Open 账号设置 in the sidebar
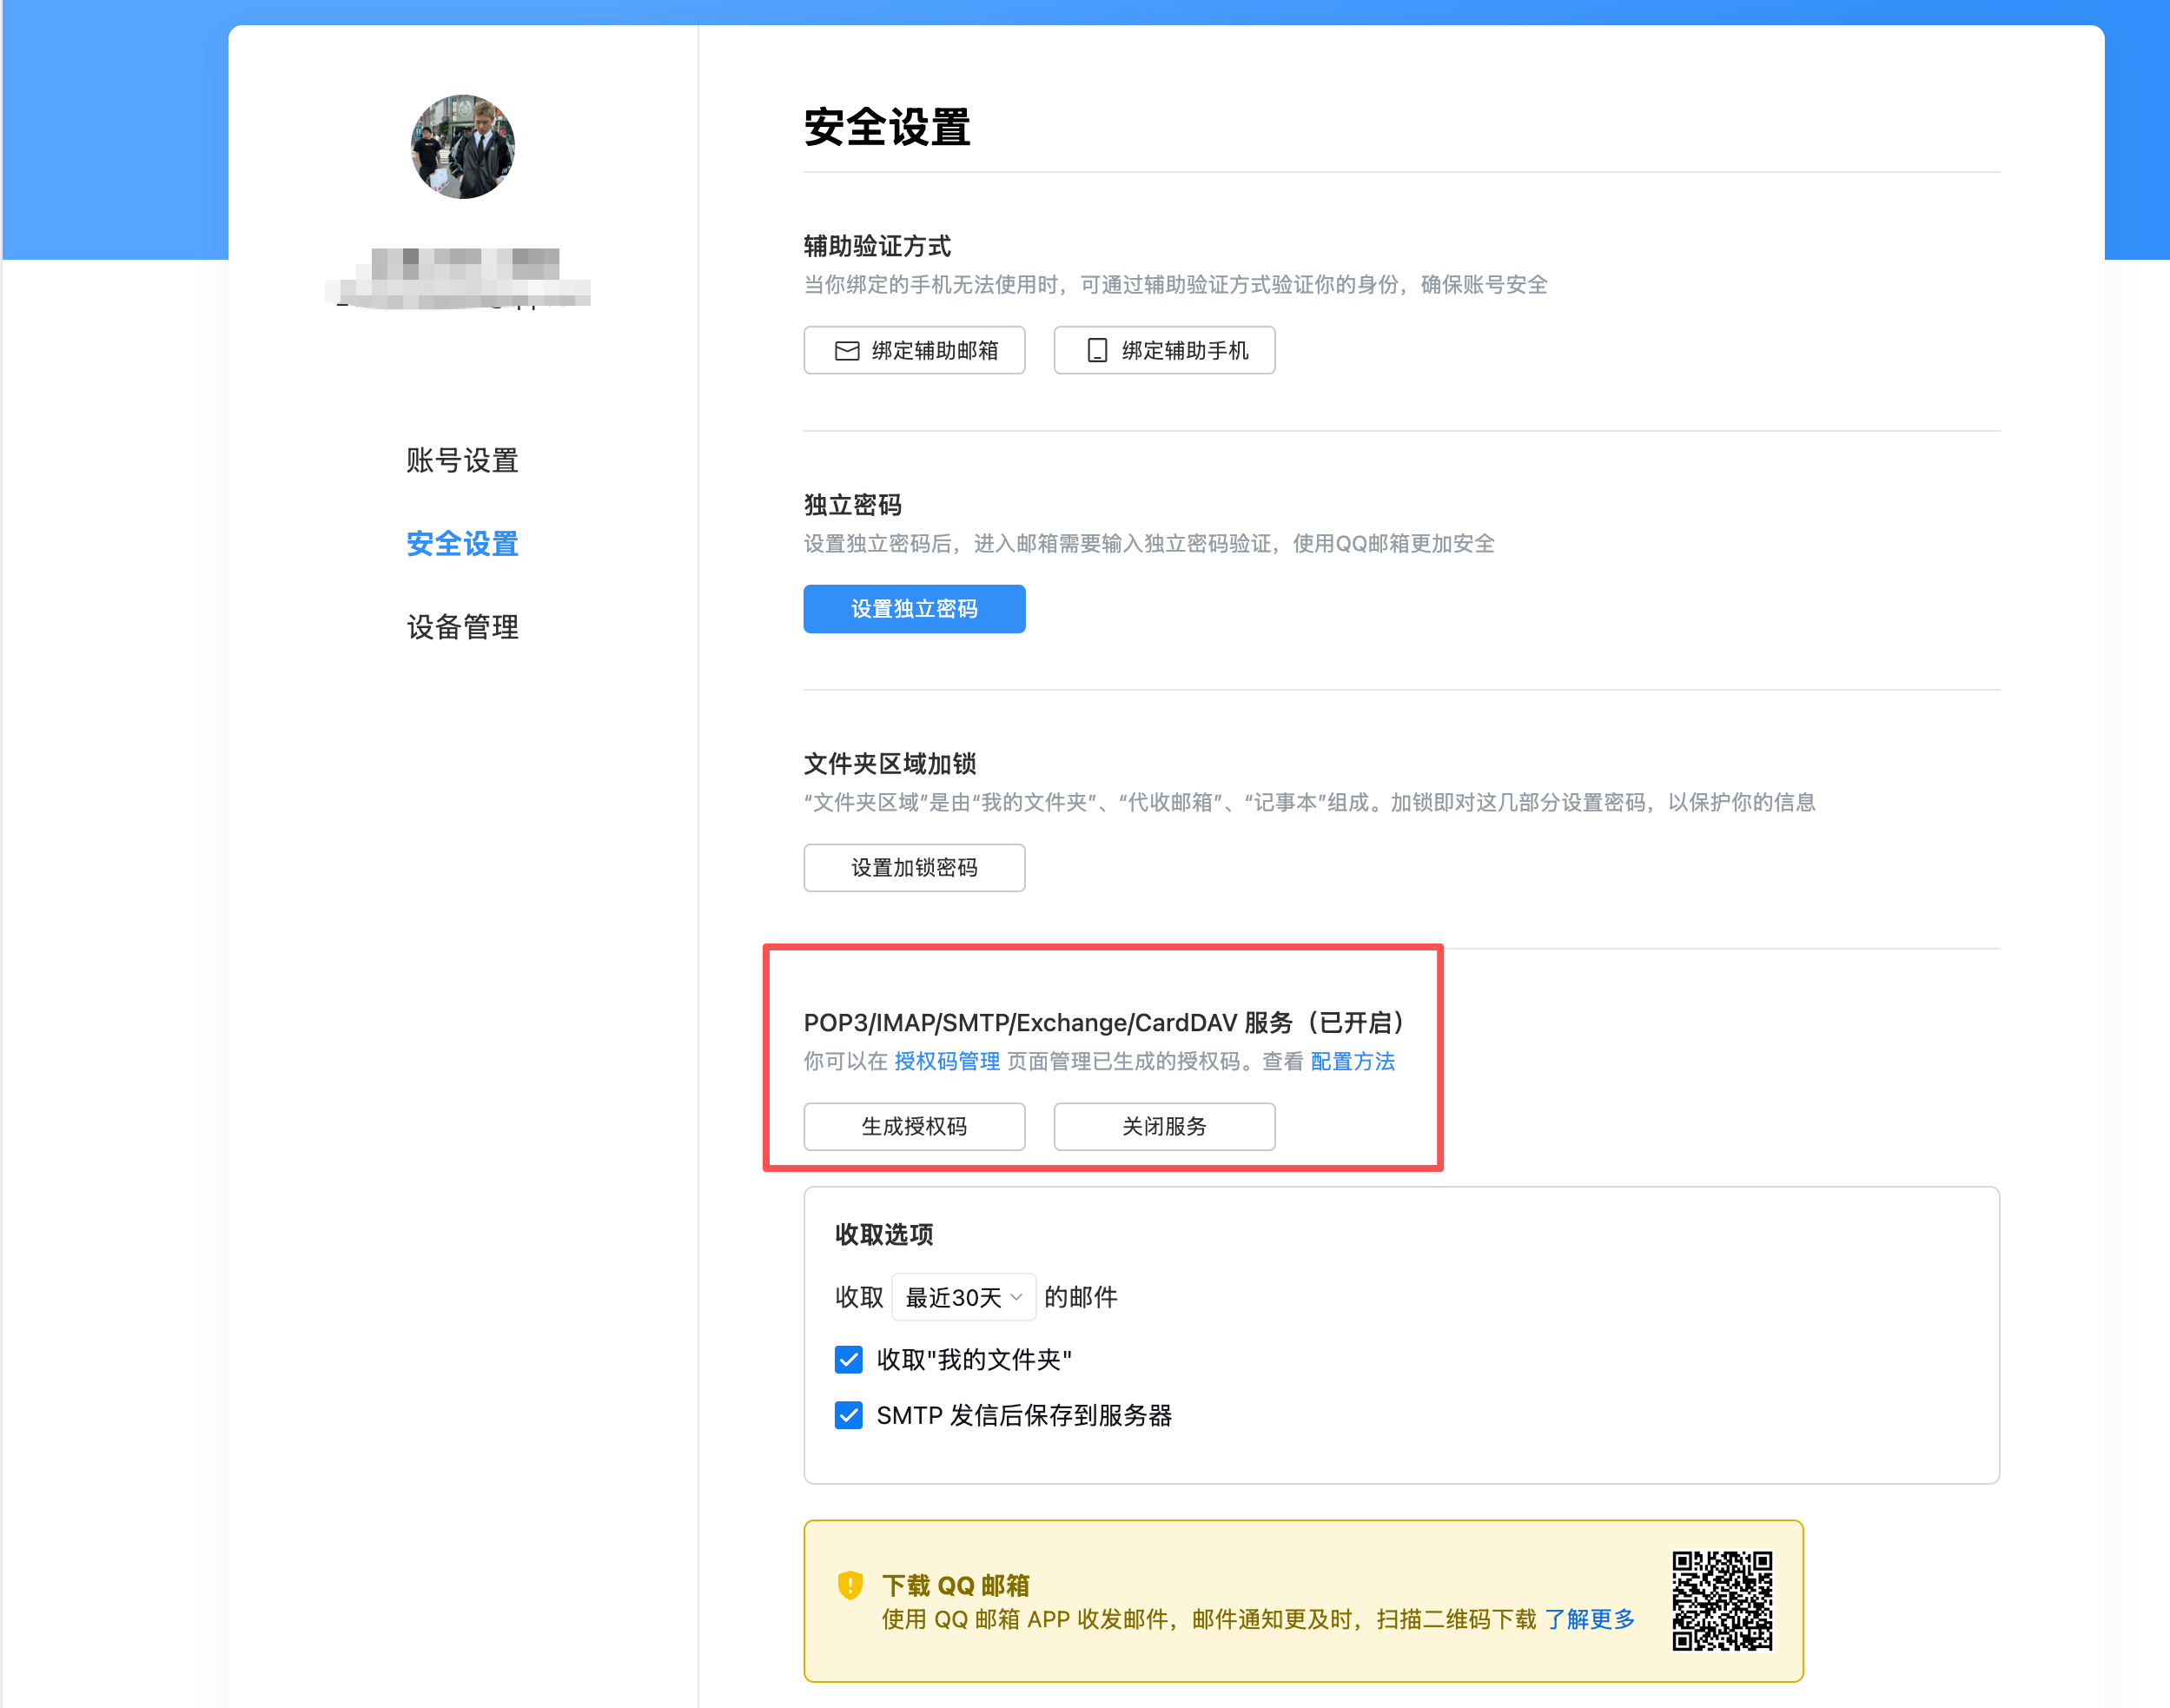The image size is (2170, 1708). click(463, 461)
